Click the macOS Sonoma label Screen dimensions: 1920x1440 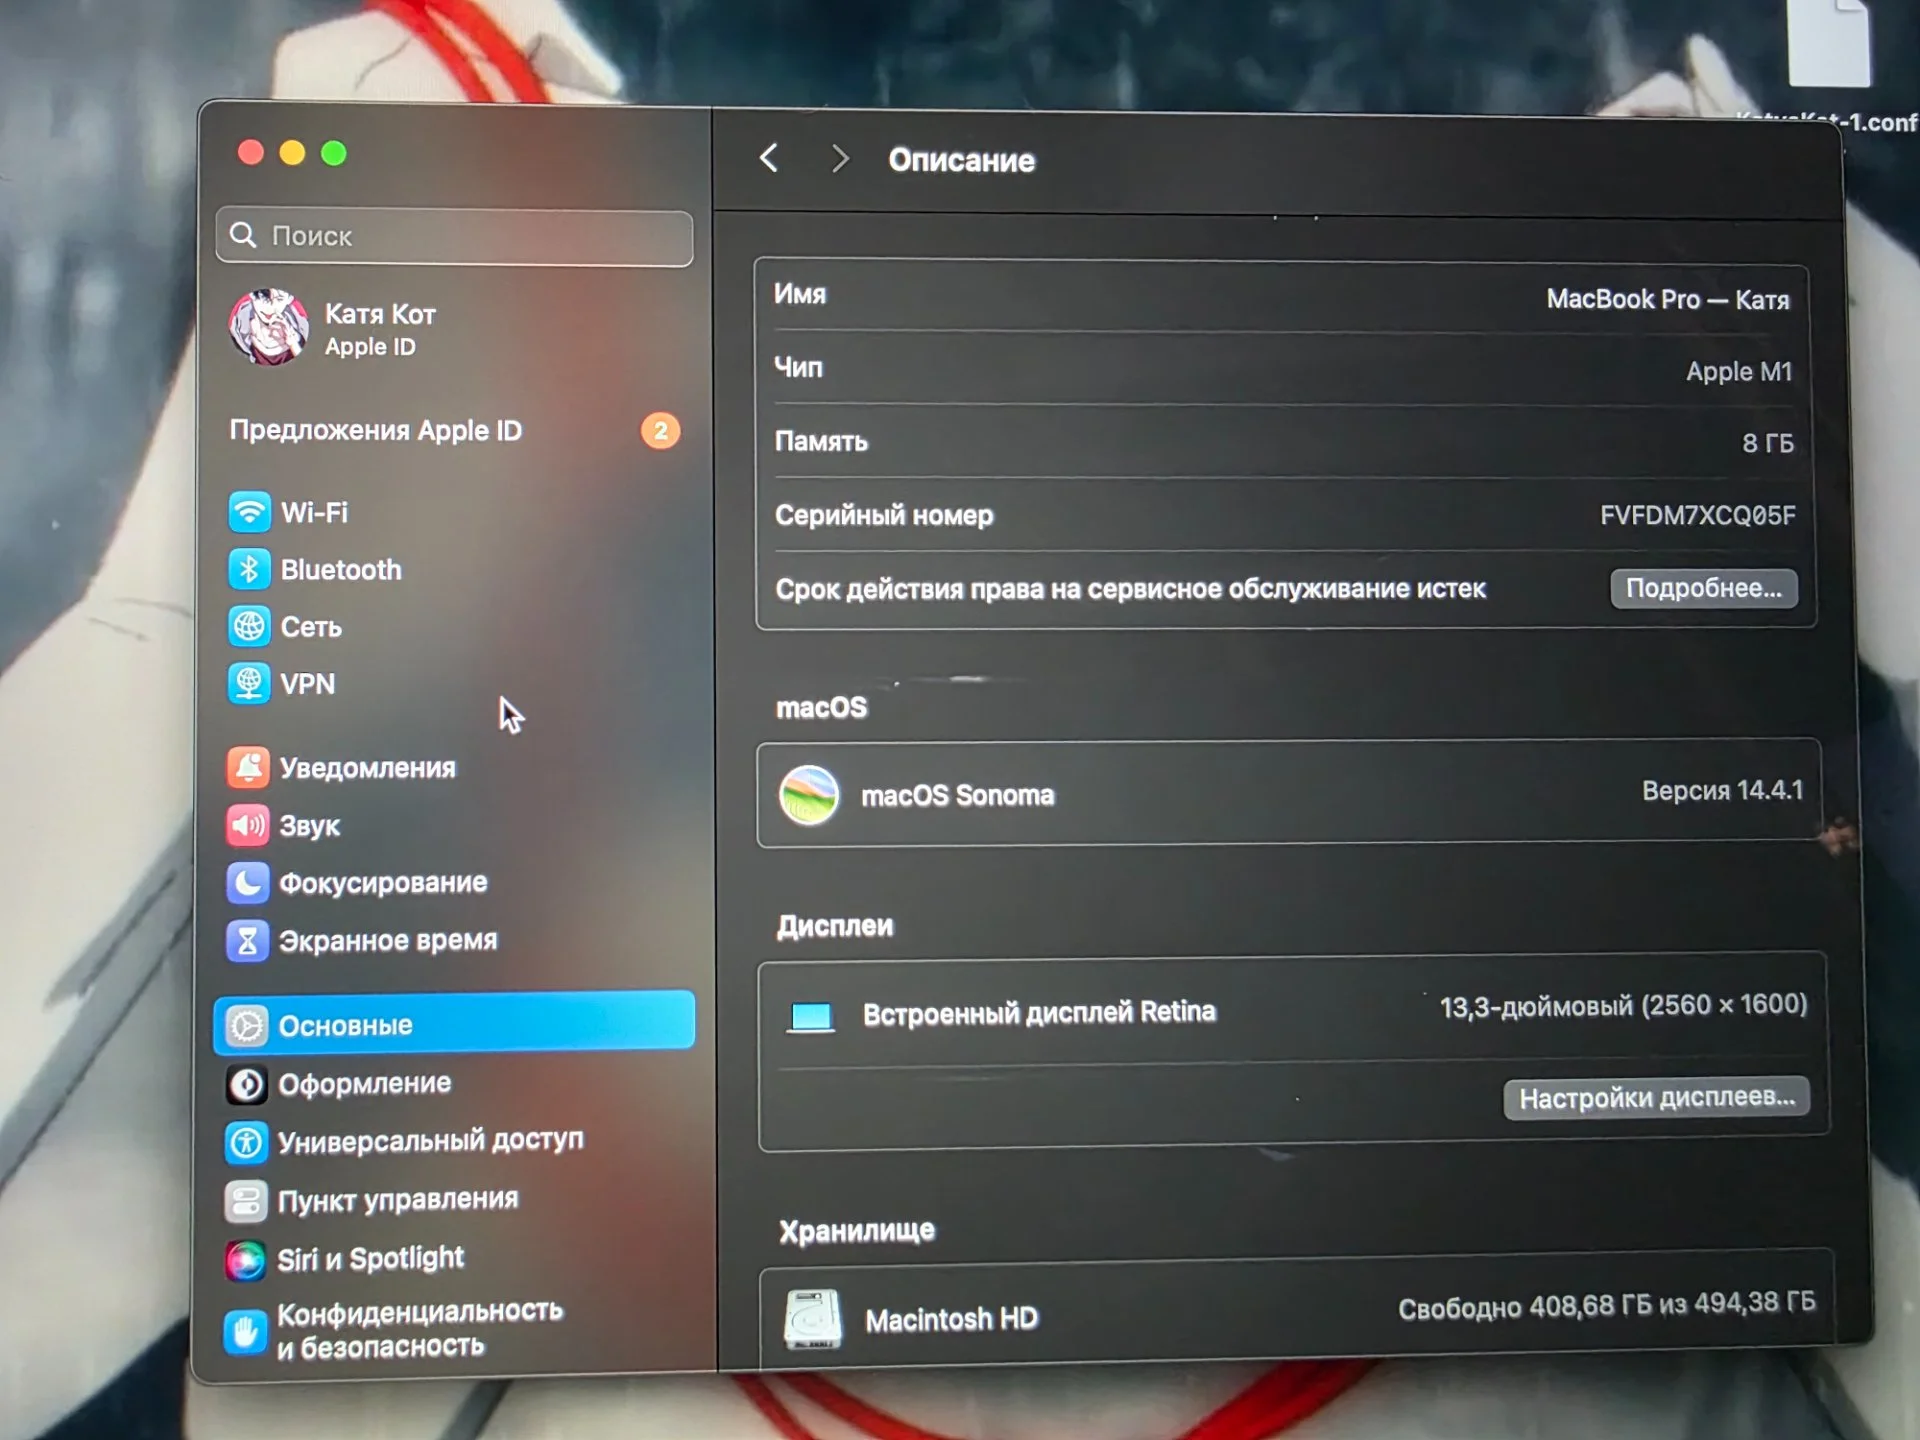(958, 795)
